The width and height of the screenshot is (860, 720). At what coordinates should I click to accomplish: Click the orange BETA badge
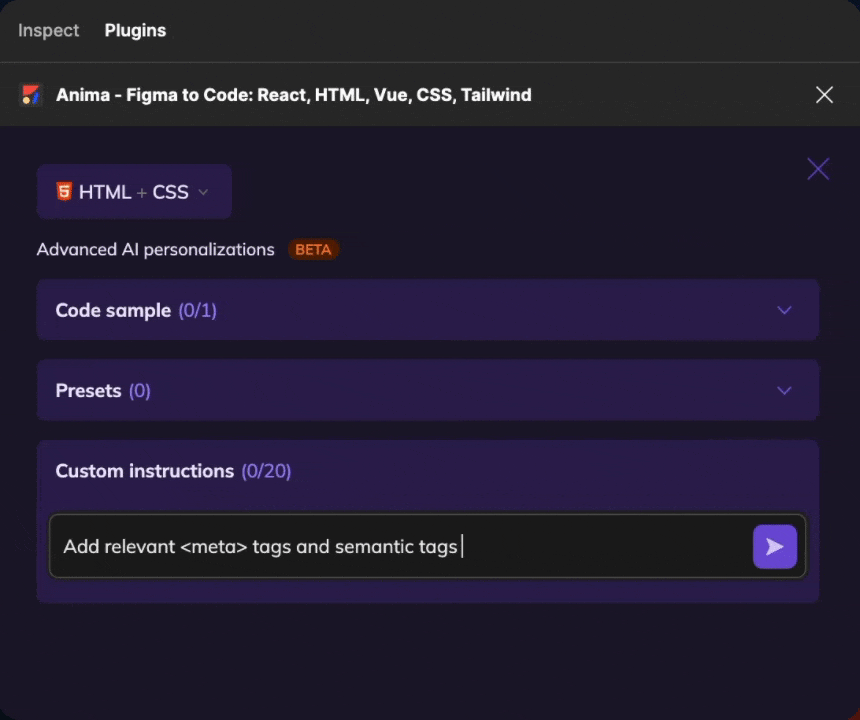click(313, 249)
